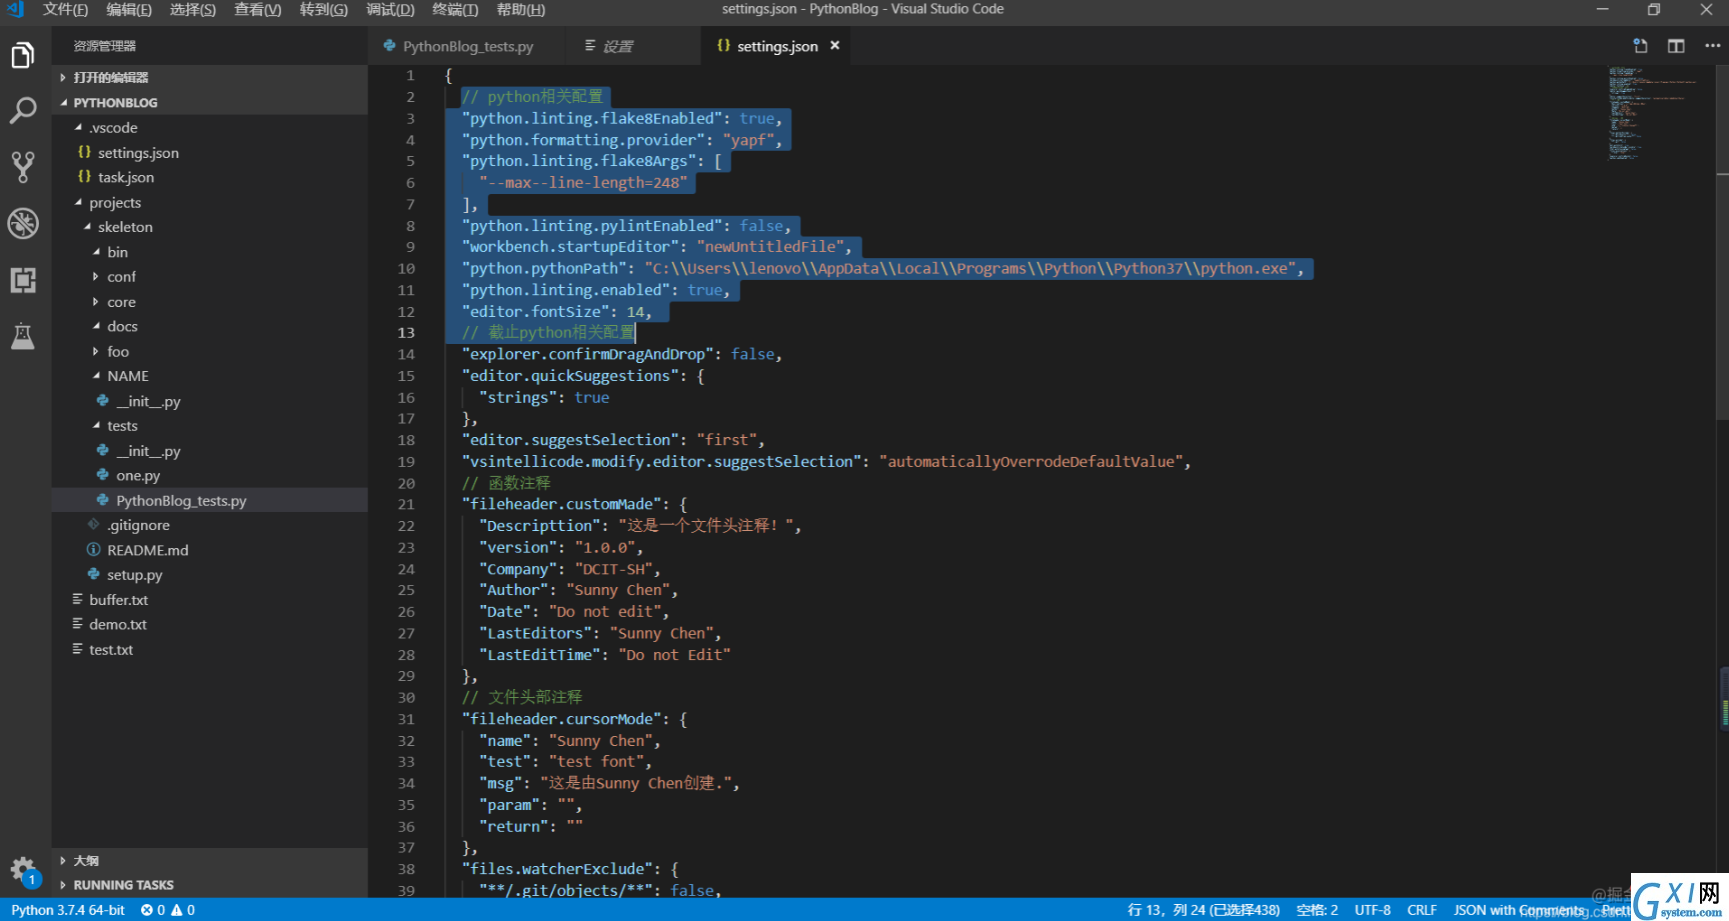Image resolution: width=1729 pixels, height=921 pixels.
Task: Open the Terminal (终端) menu
Action: [x=455, y=10]
